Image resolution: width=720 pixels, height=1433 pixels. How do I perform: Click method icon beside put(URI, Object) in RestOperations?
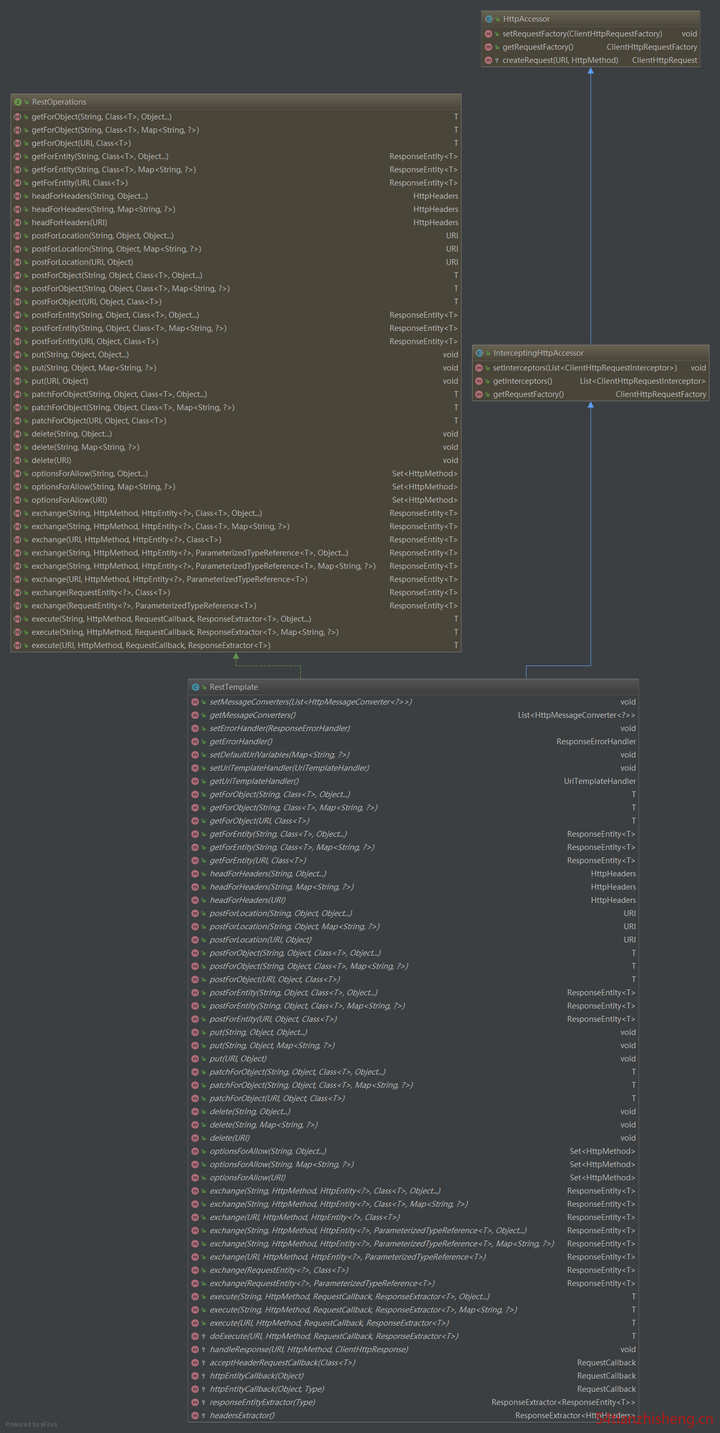17,381
